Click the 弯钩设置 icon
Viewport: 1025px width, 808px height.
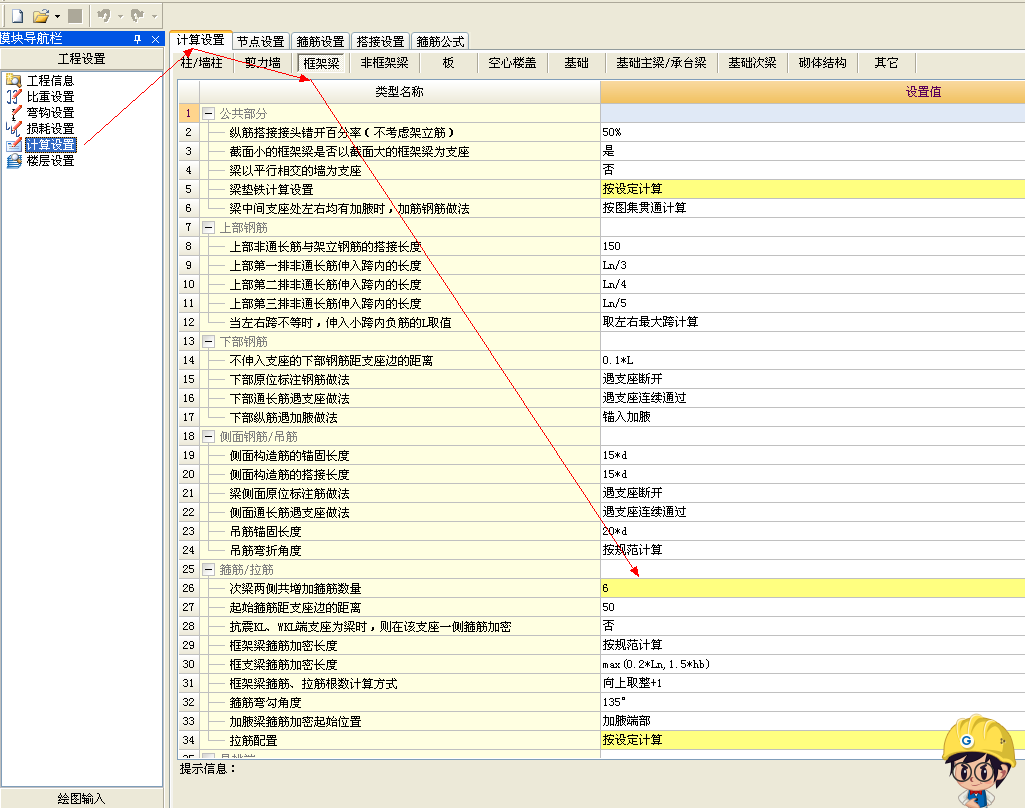14,112
